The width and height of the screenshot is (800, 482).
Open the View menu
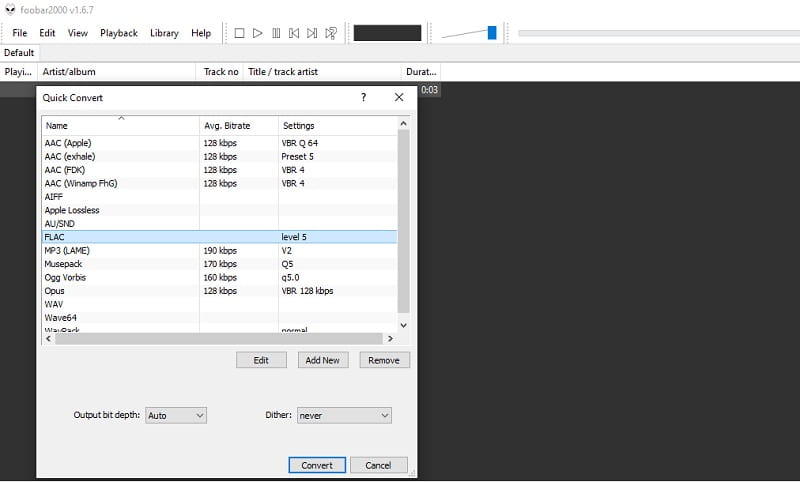pyautogui.click(x=78, y=33)
